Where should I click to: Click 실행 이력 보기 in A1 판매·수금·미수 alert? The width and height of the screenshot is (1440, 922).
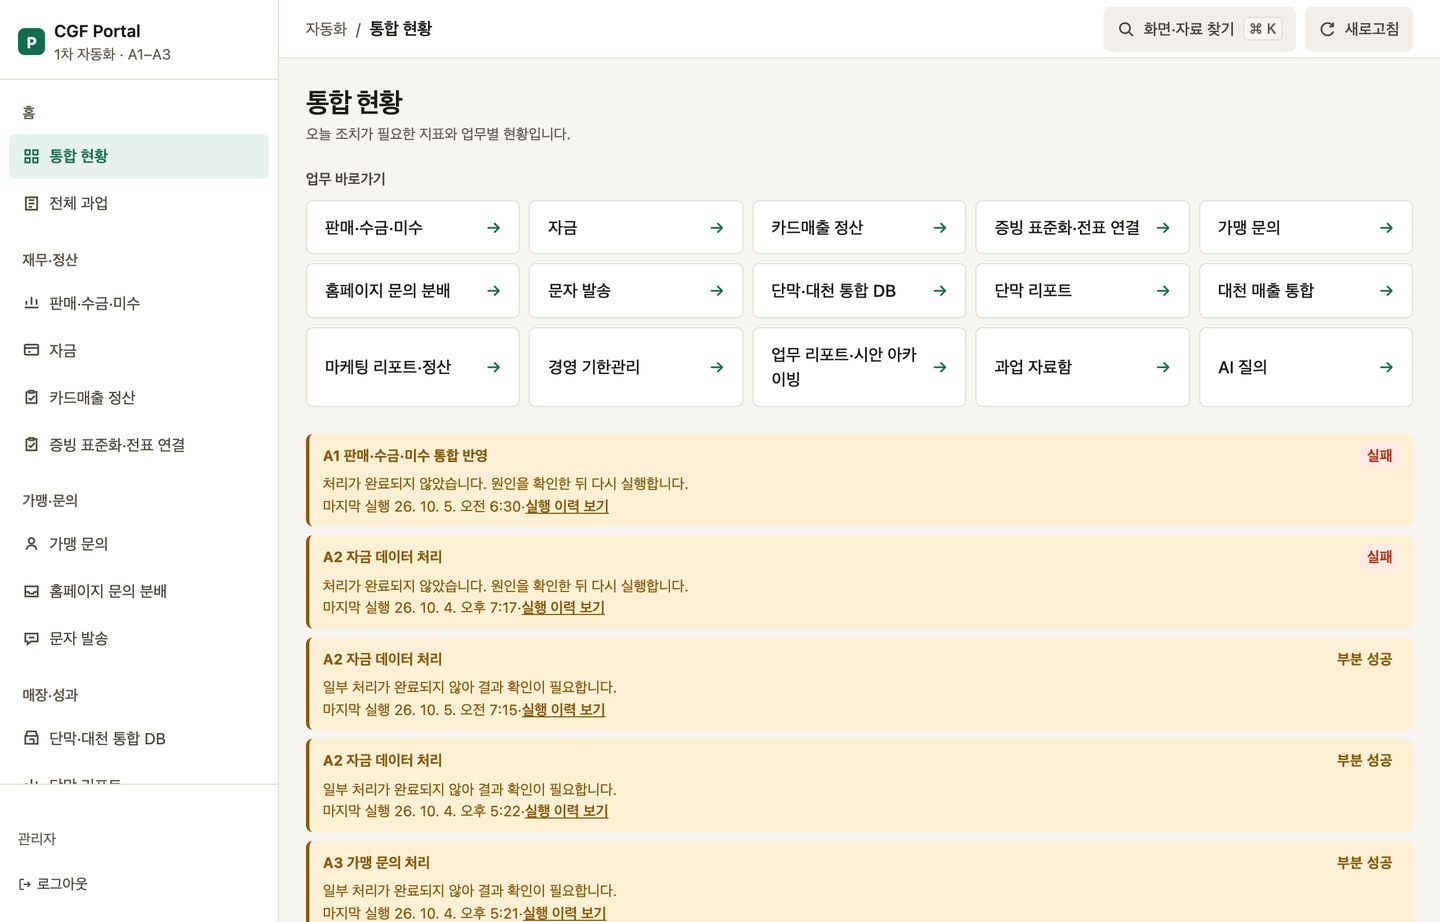pos(567,506)
